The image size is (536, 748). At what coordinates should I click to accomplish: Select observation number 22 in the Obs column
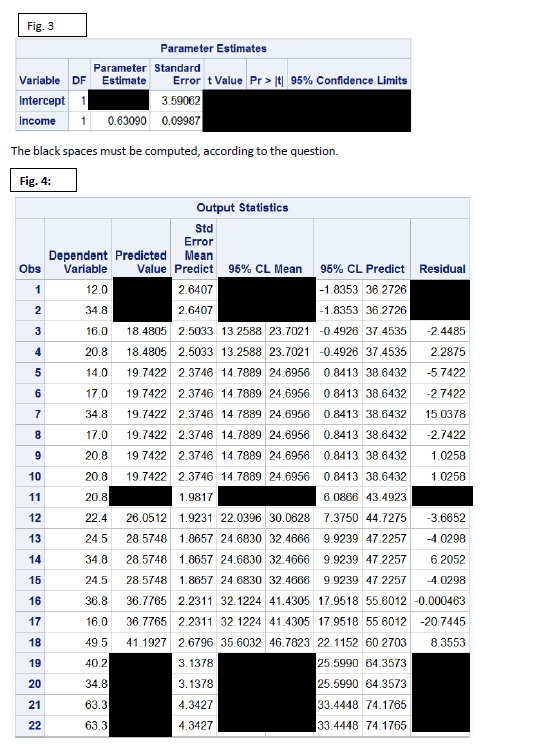pos(34,725)
